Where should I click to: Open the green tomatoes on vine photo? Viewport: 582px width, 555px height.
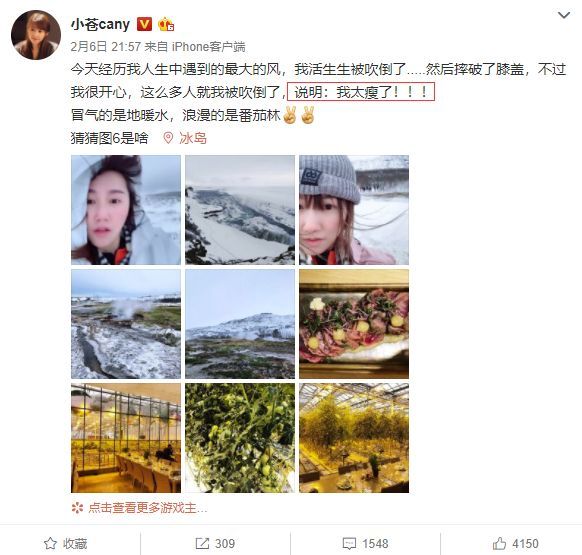coord(240,438)
